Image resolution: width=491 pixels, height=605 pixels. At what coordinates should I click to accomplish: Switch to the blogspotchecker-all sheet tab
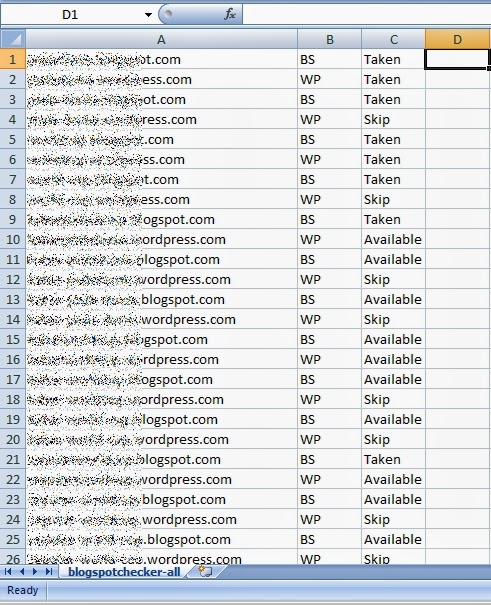tap(124, 572)
